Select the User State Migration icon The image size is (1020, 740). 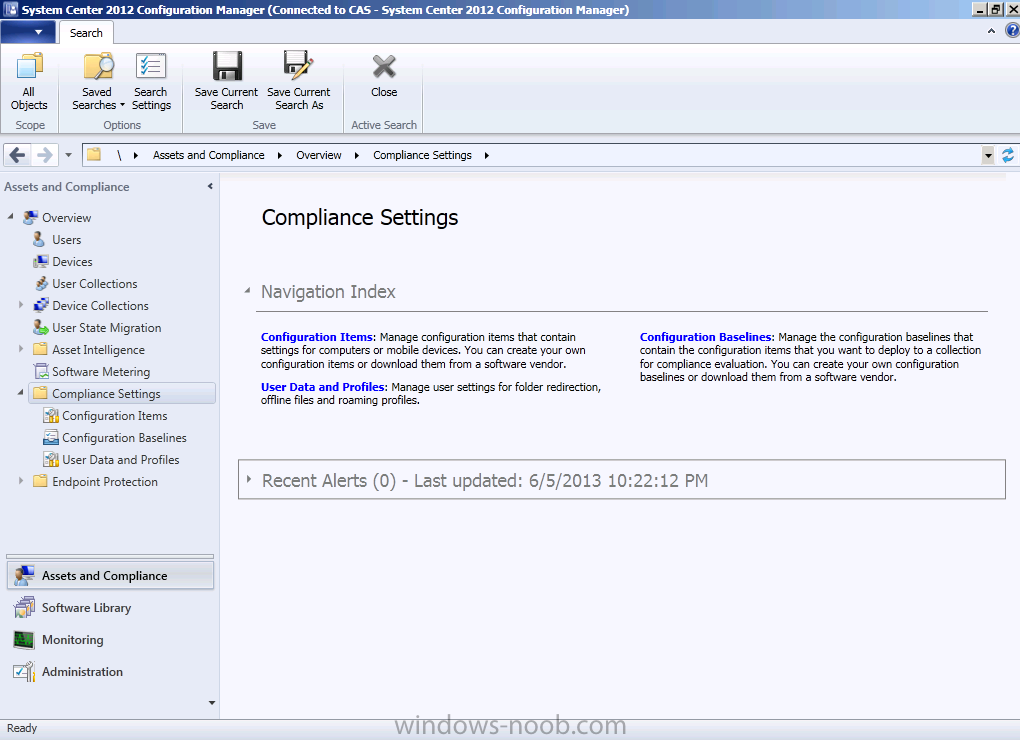coord(41,327)
